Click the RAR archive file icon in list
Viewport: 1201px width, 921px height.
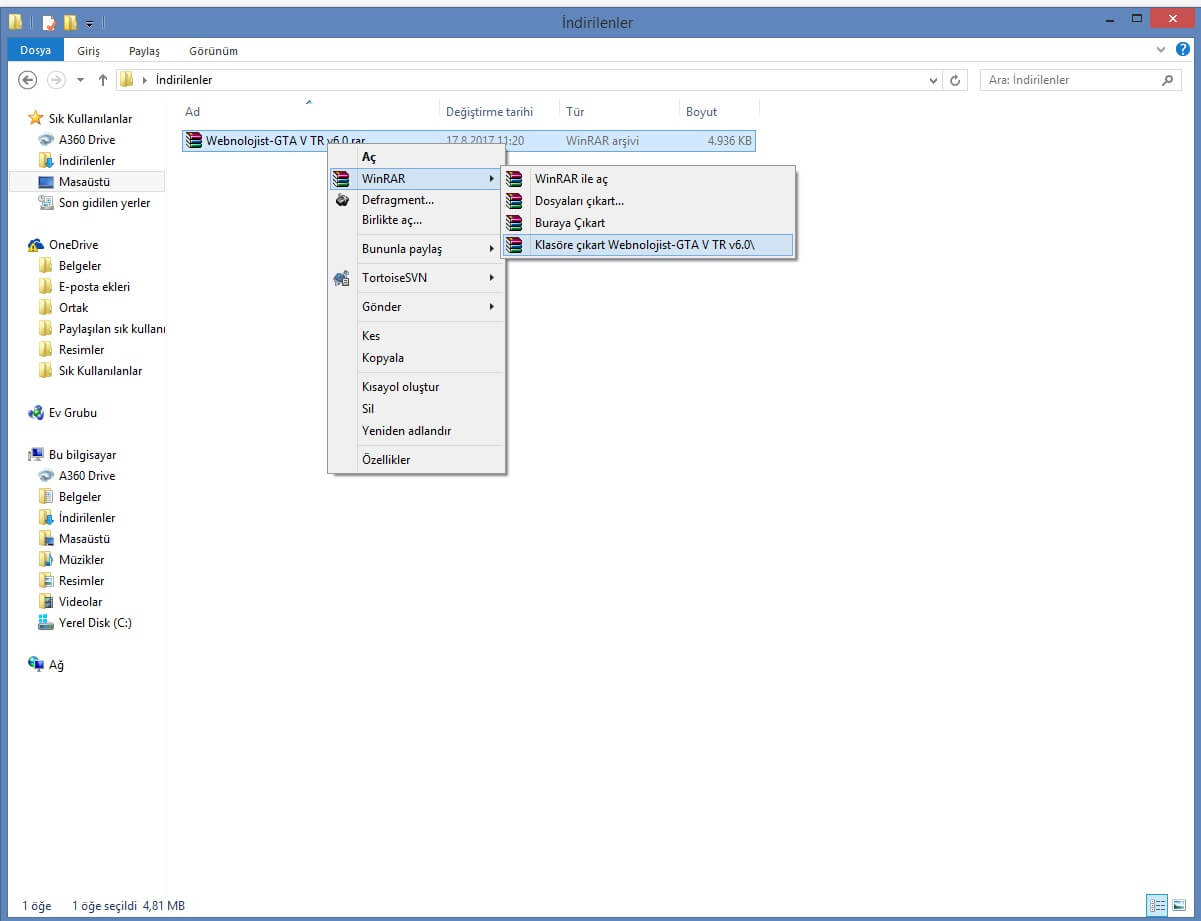pos(194,141)
